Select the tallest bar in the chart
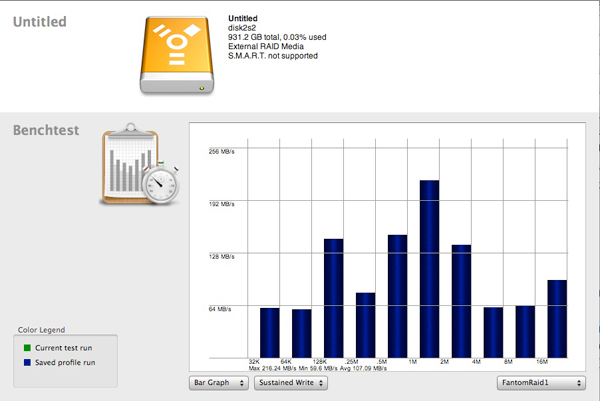This screenshot has width=600, height=401. click(x=430, y=268)
